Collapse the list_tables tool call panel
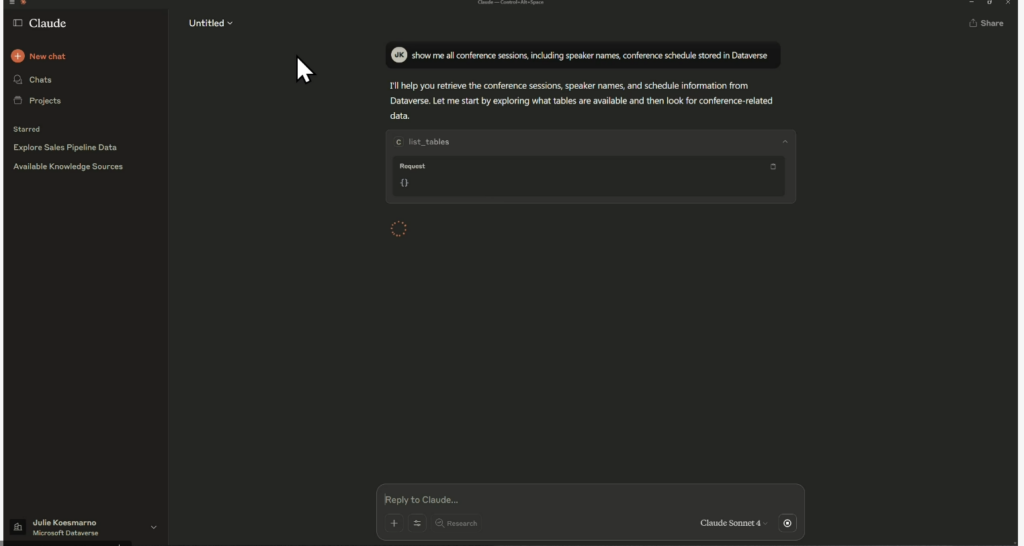The image size is (1024, 546). [785, 142]
